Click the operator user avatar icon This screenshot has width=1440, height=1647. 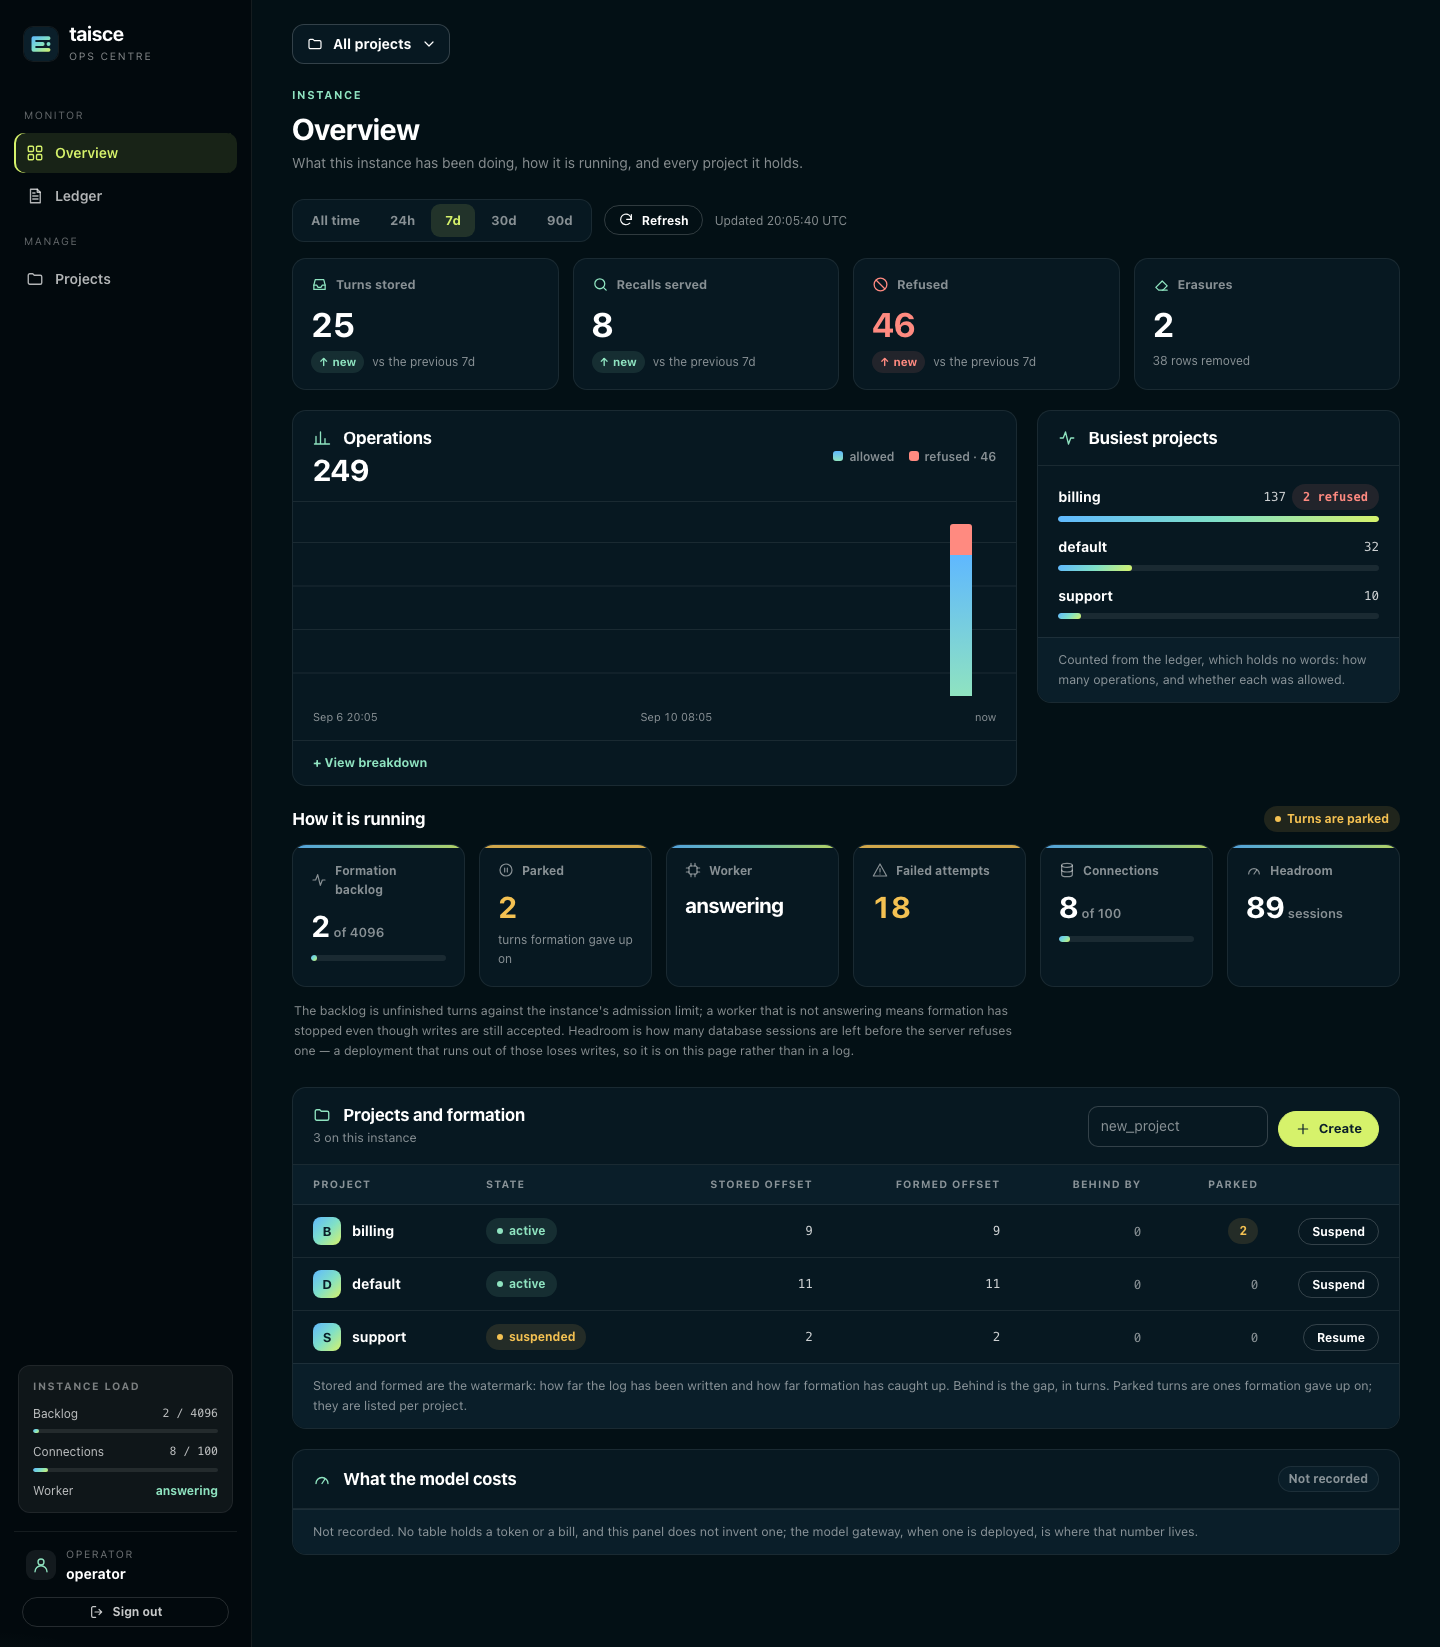(x=41, y=1565)
